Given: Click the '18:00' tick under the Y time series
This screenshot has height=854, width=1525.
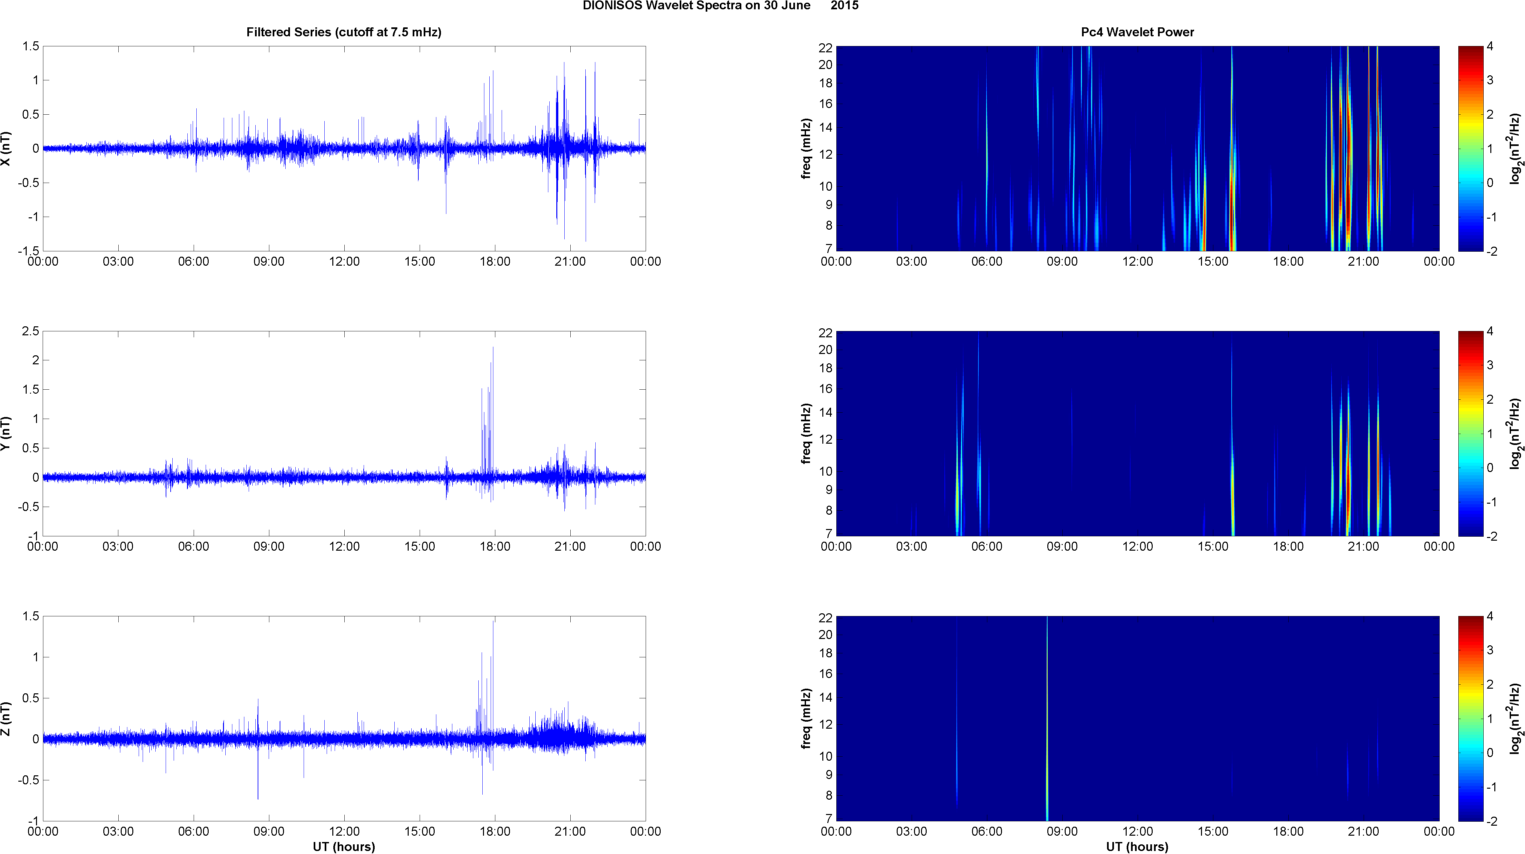Looking at the screenshot, I should 495,547.
